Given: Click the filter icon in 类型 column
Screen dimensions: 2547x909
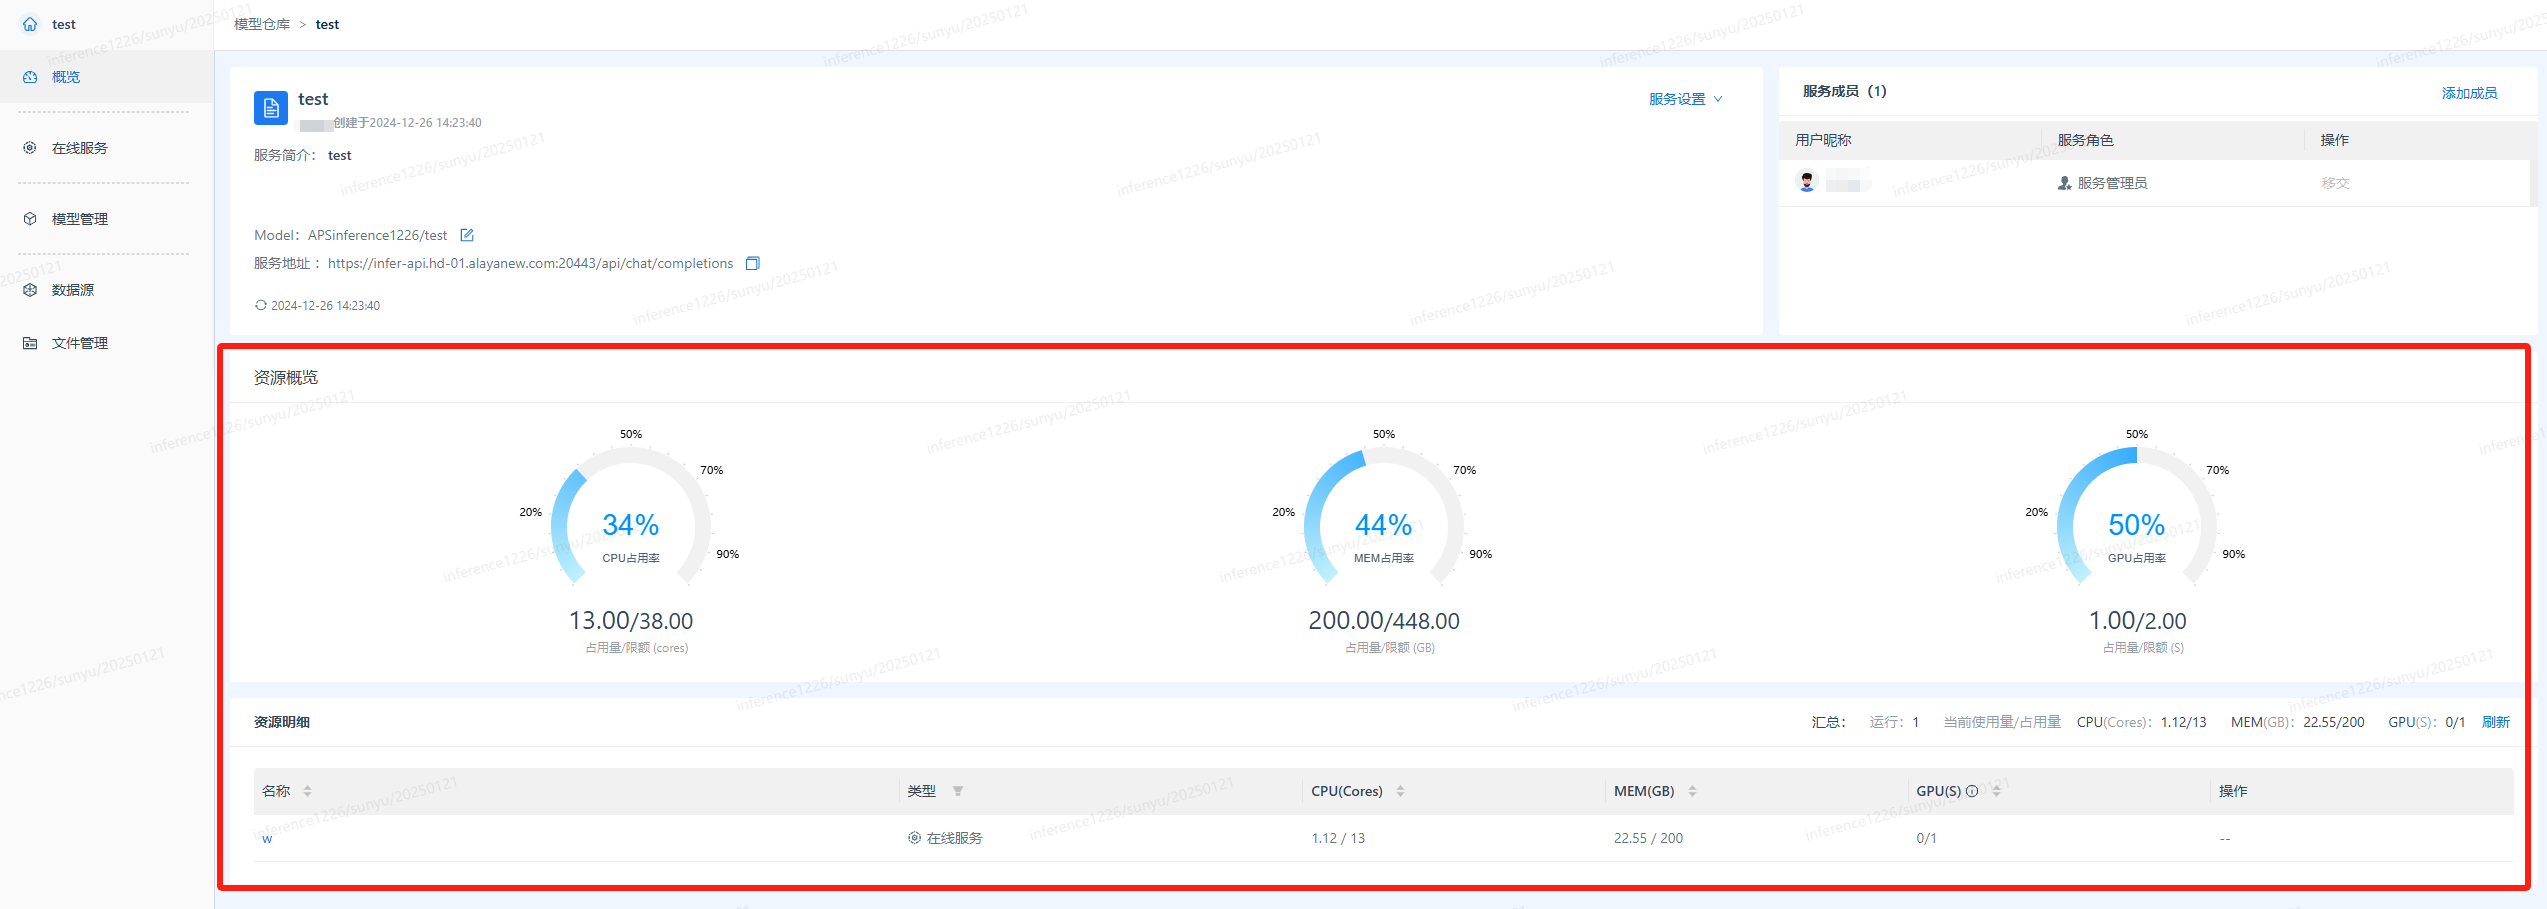Looking at the screenshot, I should click(x=958, y=791).
